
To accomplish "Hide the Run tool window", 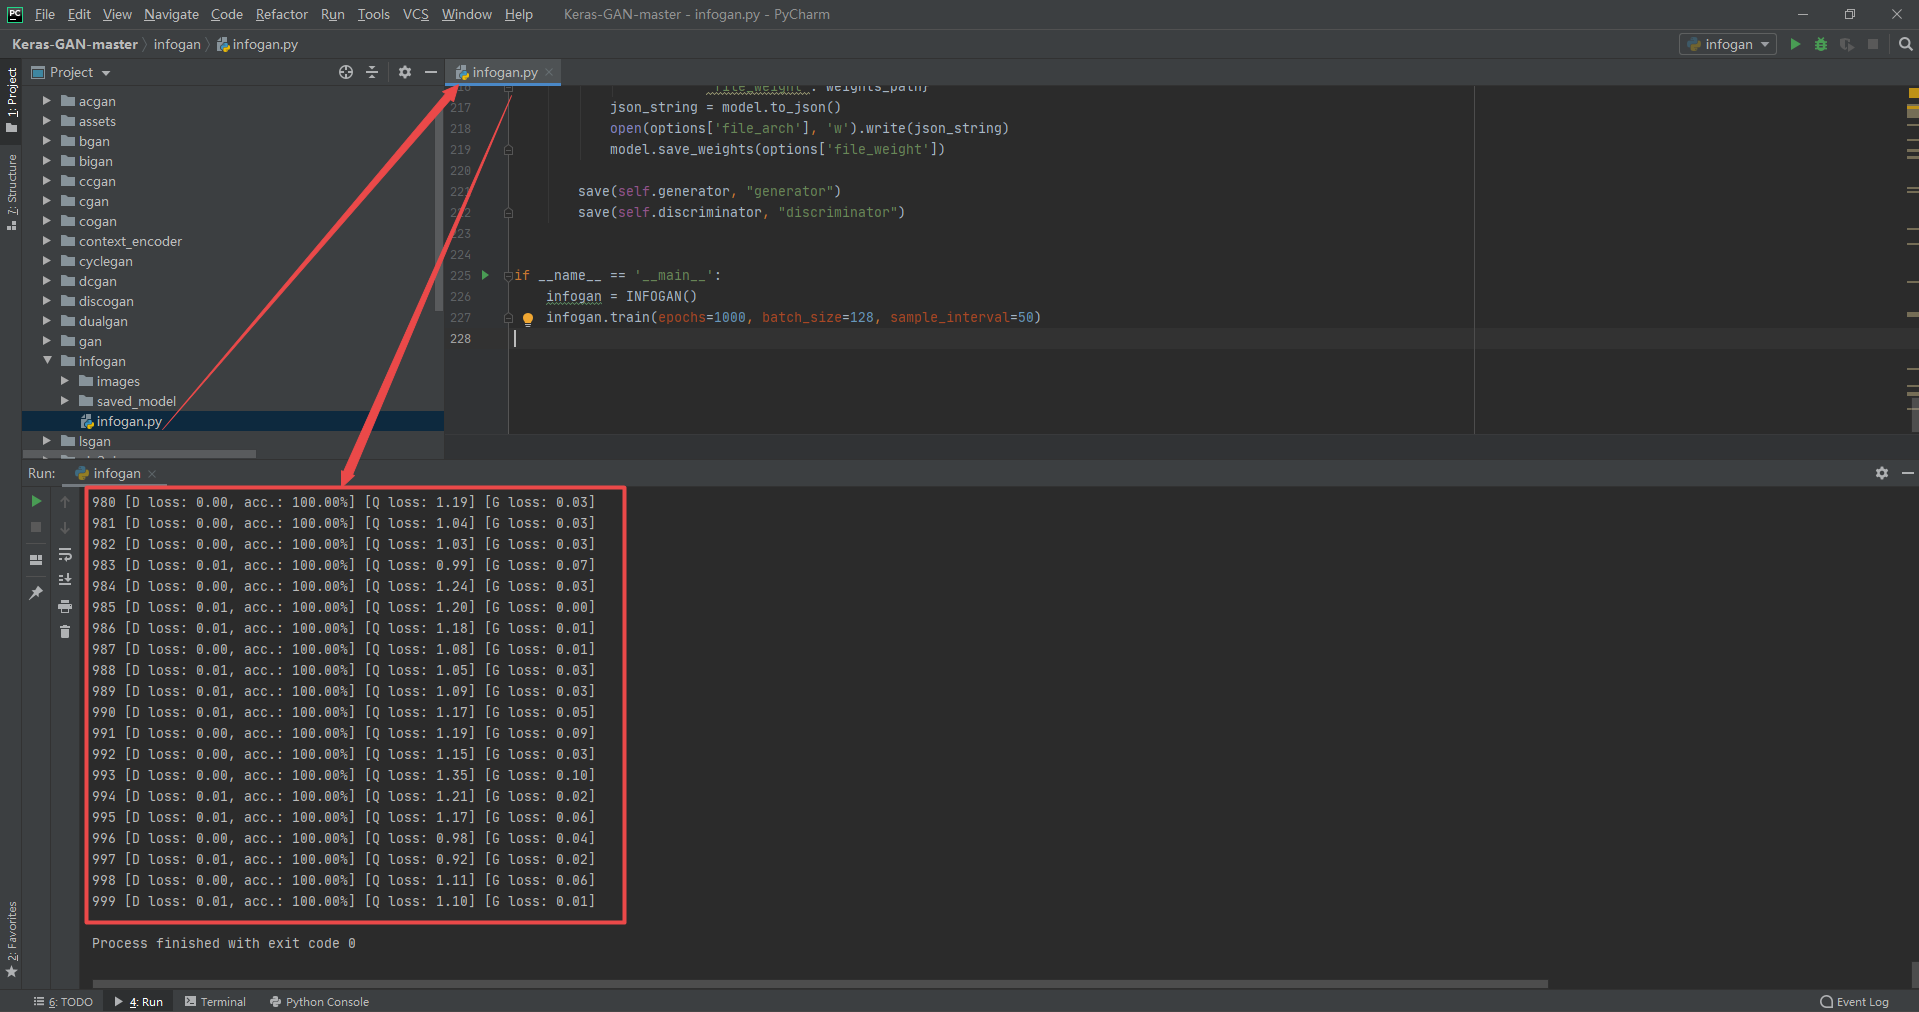I will (1907, 473).
